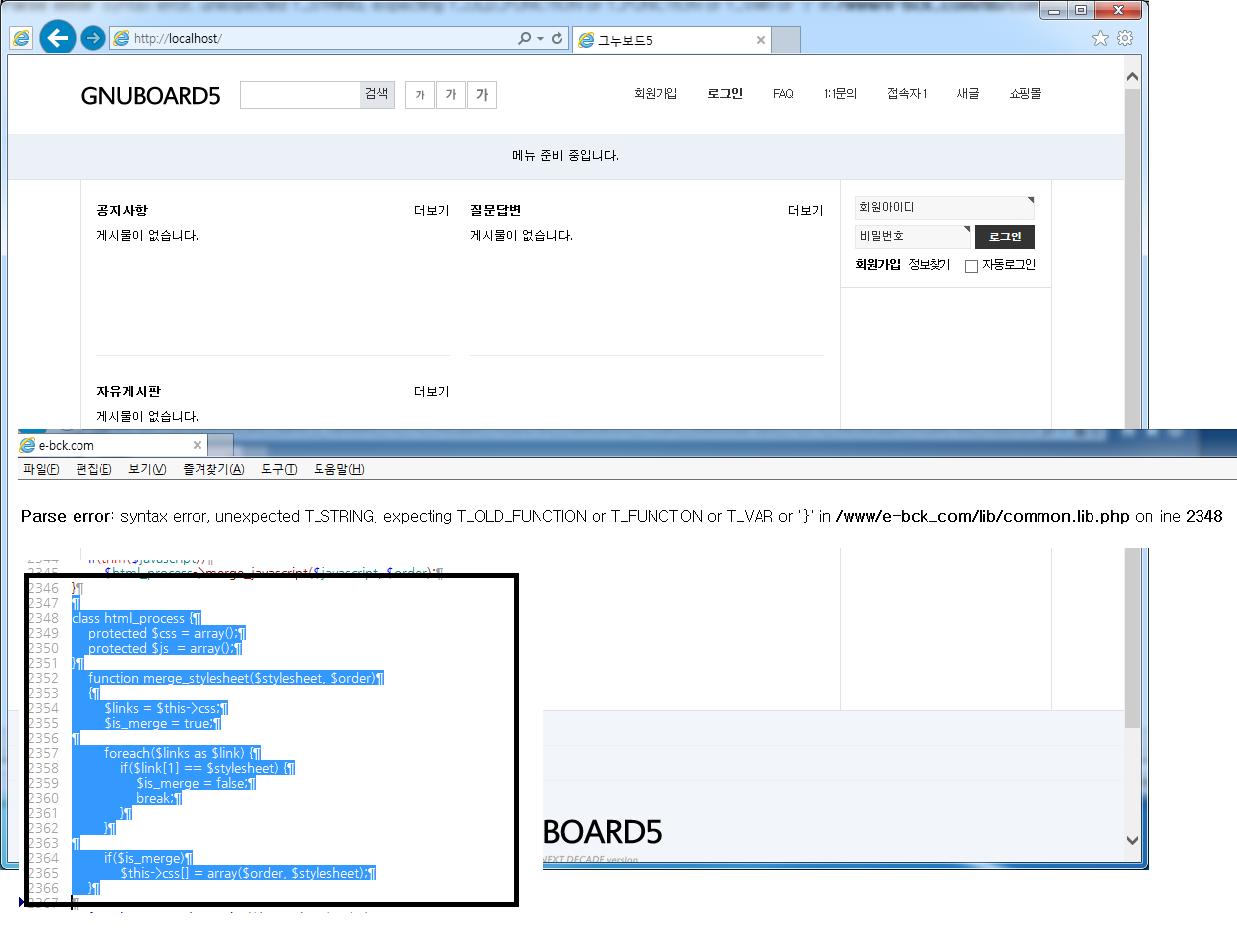
Task: Click the site search input box
Action: (x=300, y=94)
